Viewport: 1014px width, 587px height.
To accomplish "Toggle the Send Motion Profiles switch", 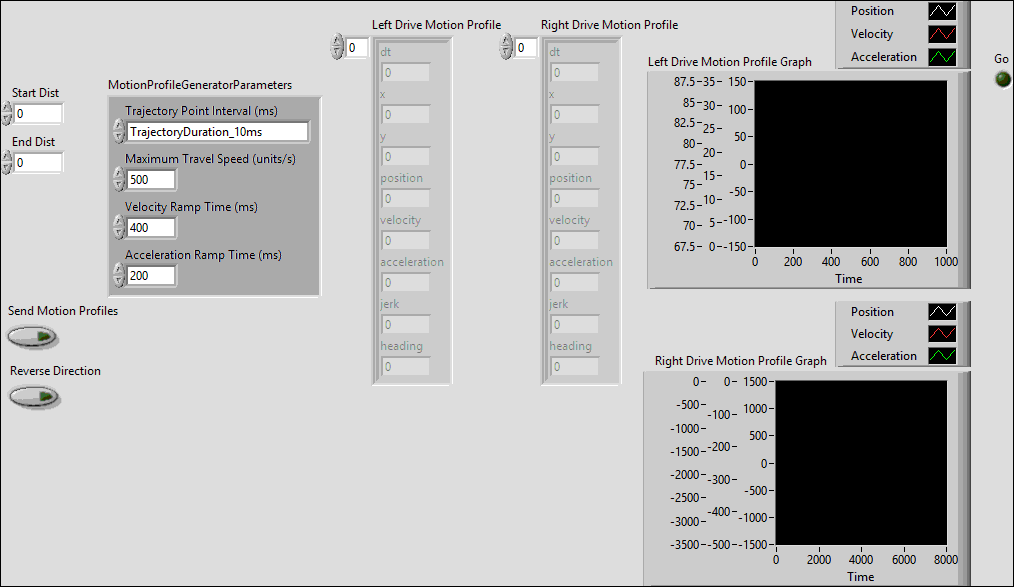I will coord(32,337).
